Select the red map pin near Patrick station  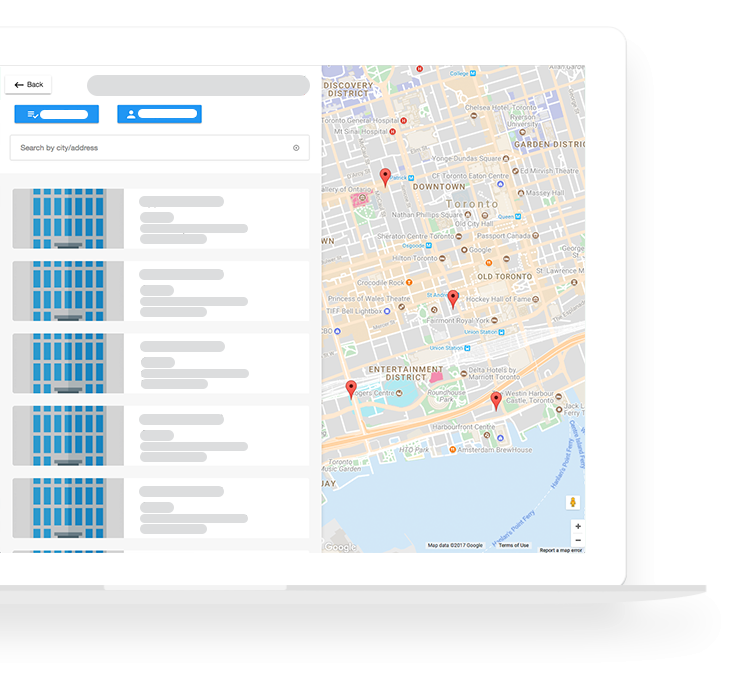pos(385,177)
